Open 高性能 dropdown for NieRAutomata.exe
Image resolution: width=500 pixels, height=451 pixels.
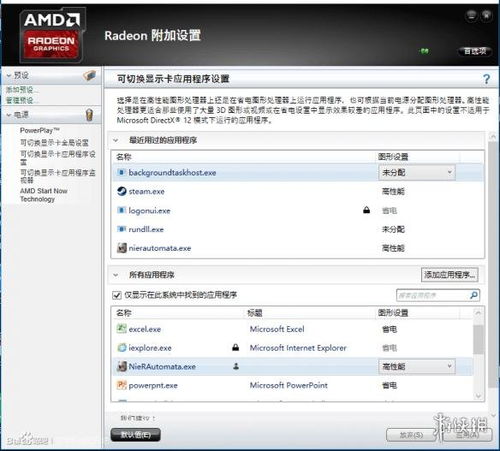click(x=417, y=366)
